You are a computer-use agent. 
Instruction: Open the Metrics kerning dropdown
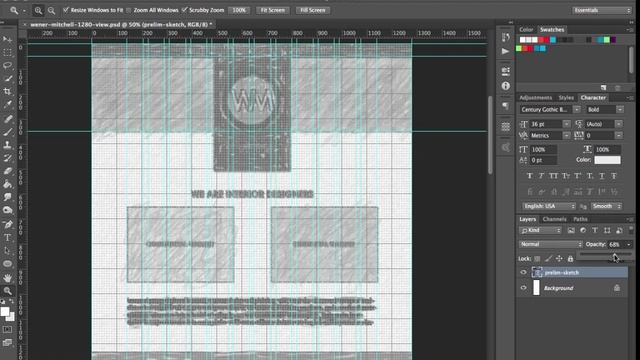[567, 136]
